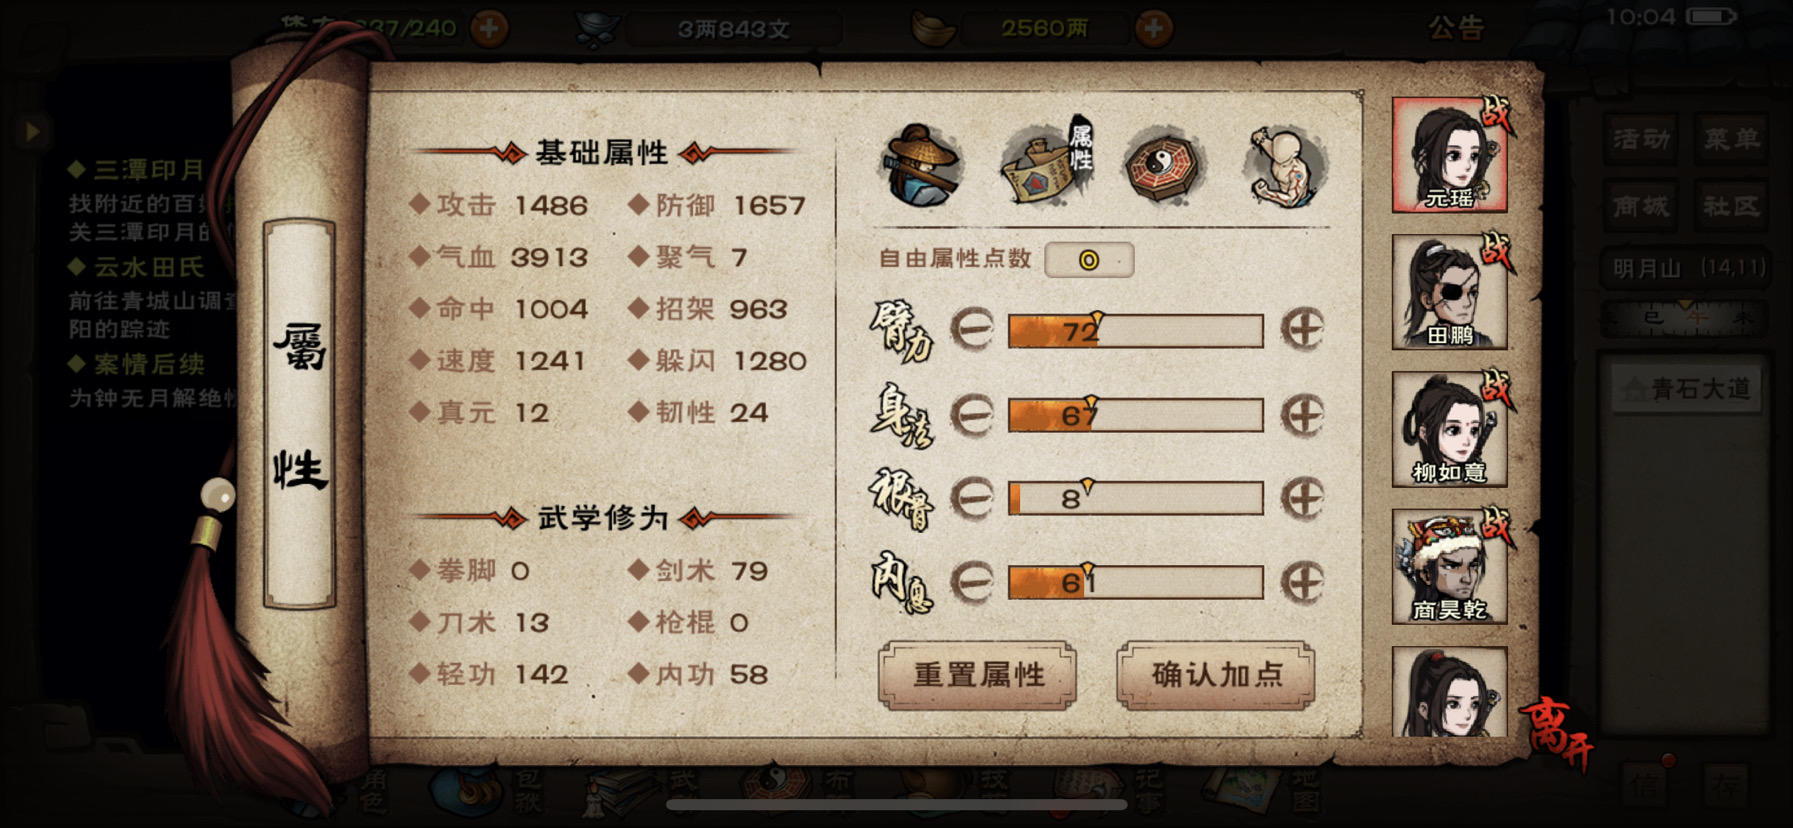Adjust the 根骨 attribute slider bar

1135,498
